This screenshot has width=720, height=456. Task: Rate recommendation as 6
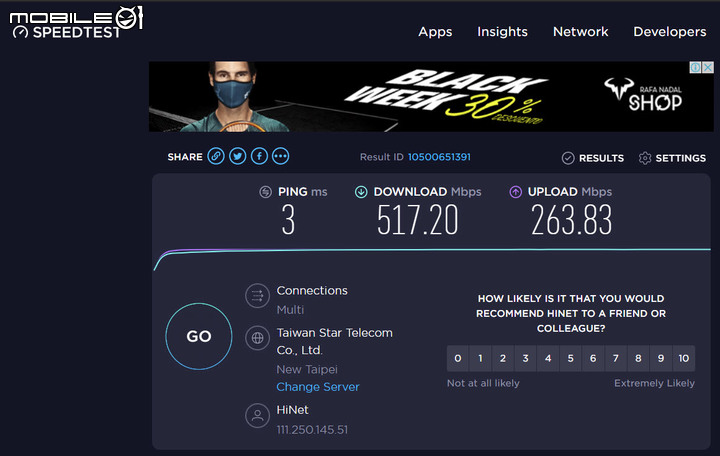coord(593,358)
